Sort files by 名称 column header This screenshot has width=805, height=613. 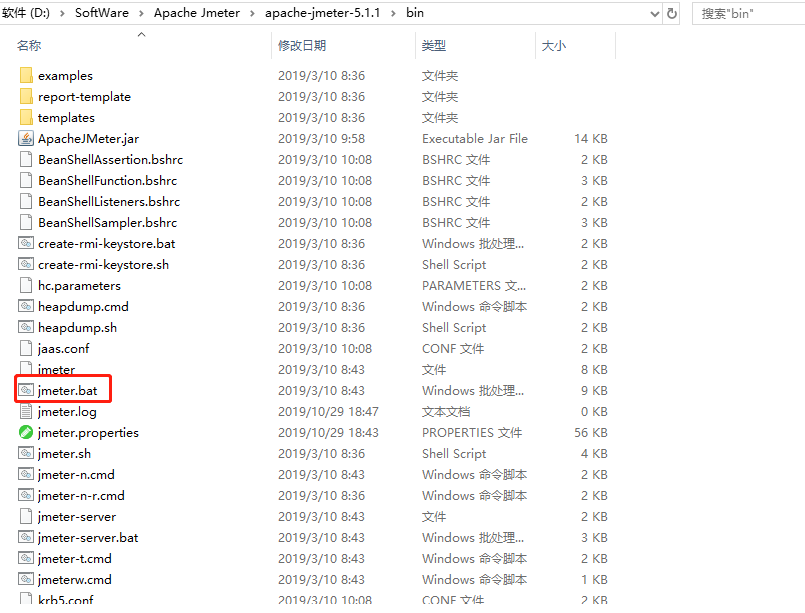29,46
